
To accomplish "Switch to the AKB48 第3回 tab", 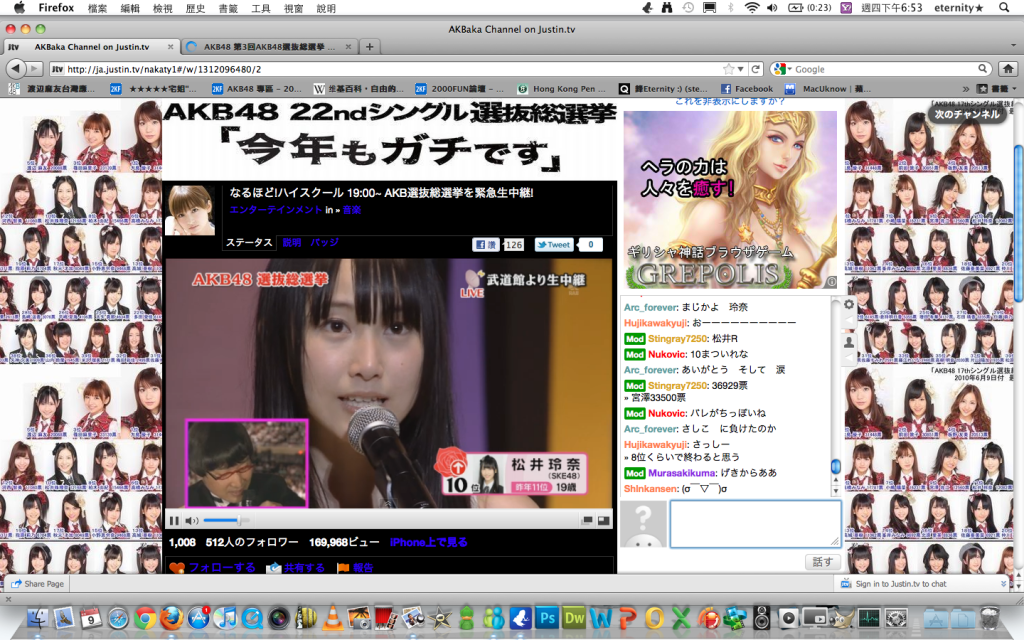I will pos(270,47).
